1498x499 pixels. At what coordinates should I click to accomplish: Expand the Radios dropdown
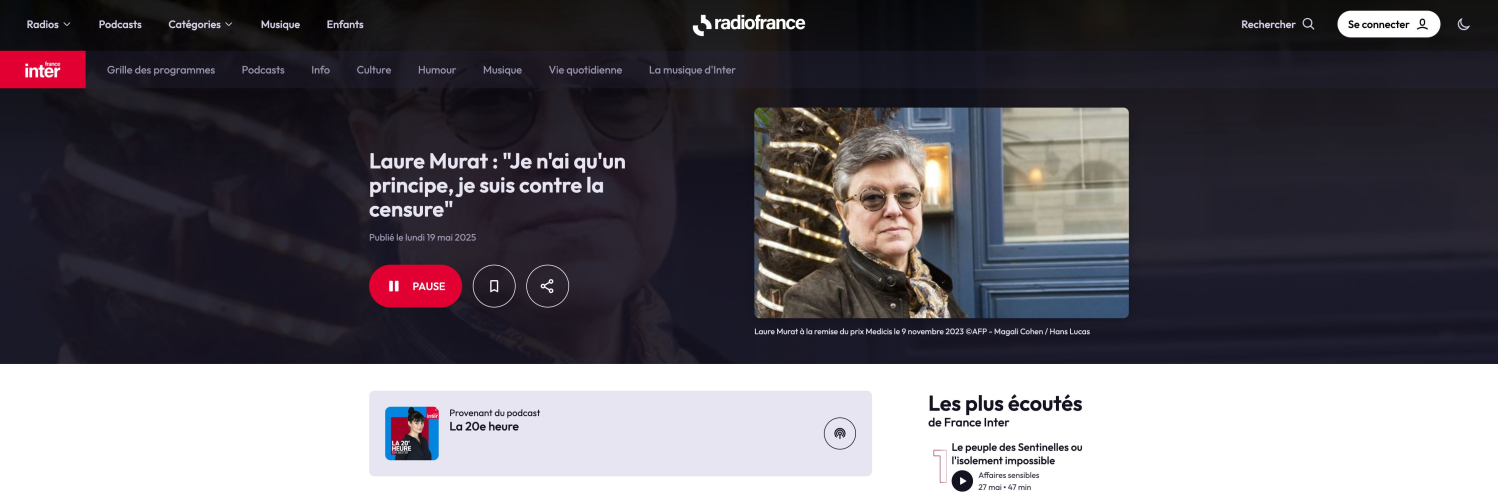click(49, 24)
